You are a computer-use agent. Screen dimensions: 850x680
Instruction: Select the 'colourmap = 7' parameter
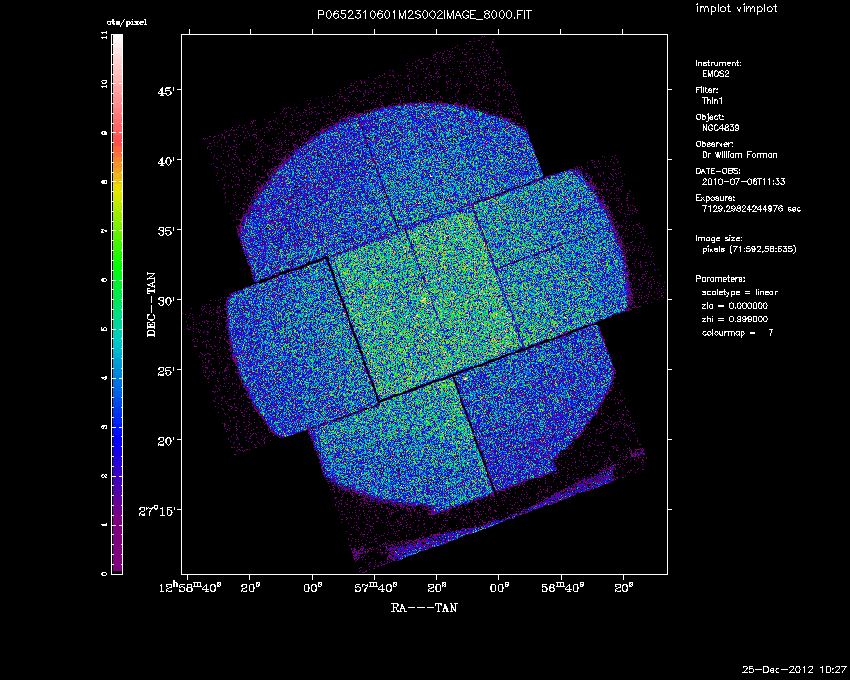tap(737, 333)
